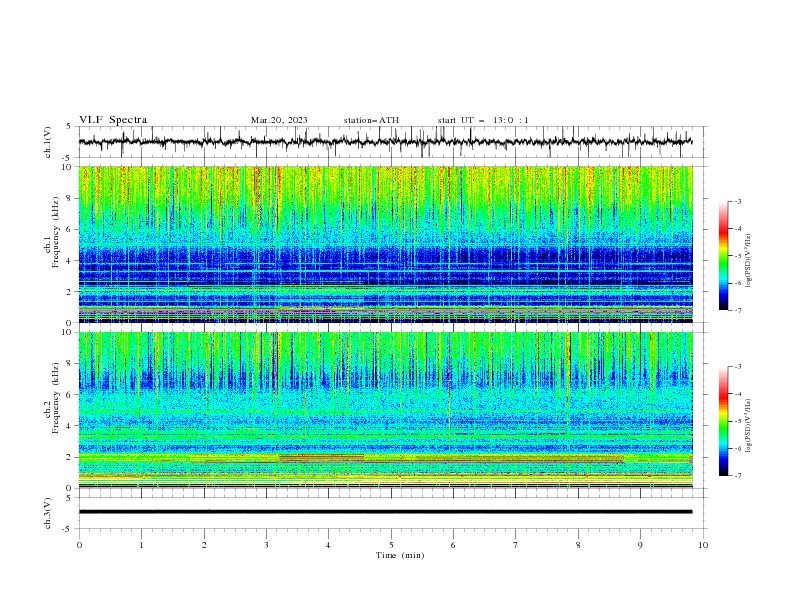Click the "8" kHz tick of ch.1 spectrogram
792x612 pixels.
click(x=70, y=198)
